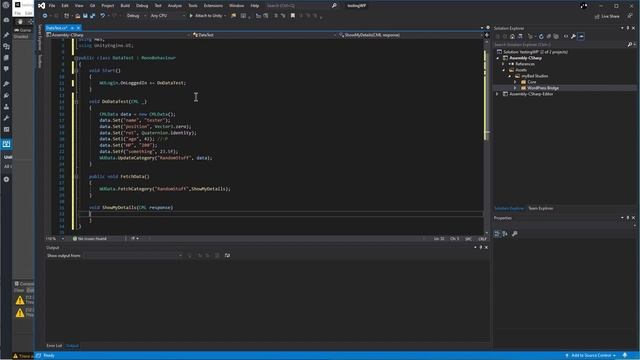Click the magnifier in the Solution Explorer search box
Viewport: 640px width, 360px height.
click(x=630, y=44)
